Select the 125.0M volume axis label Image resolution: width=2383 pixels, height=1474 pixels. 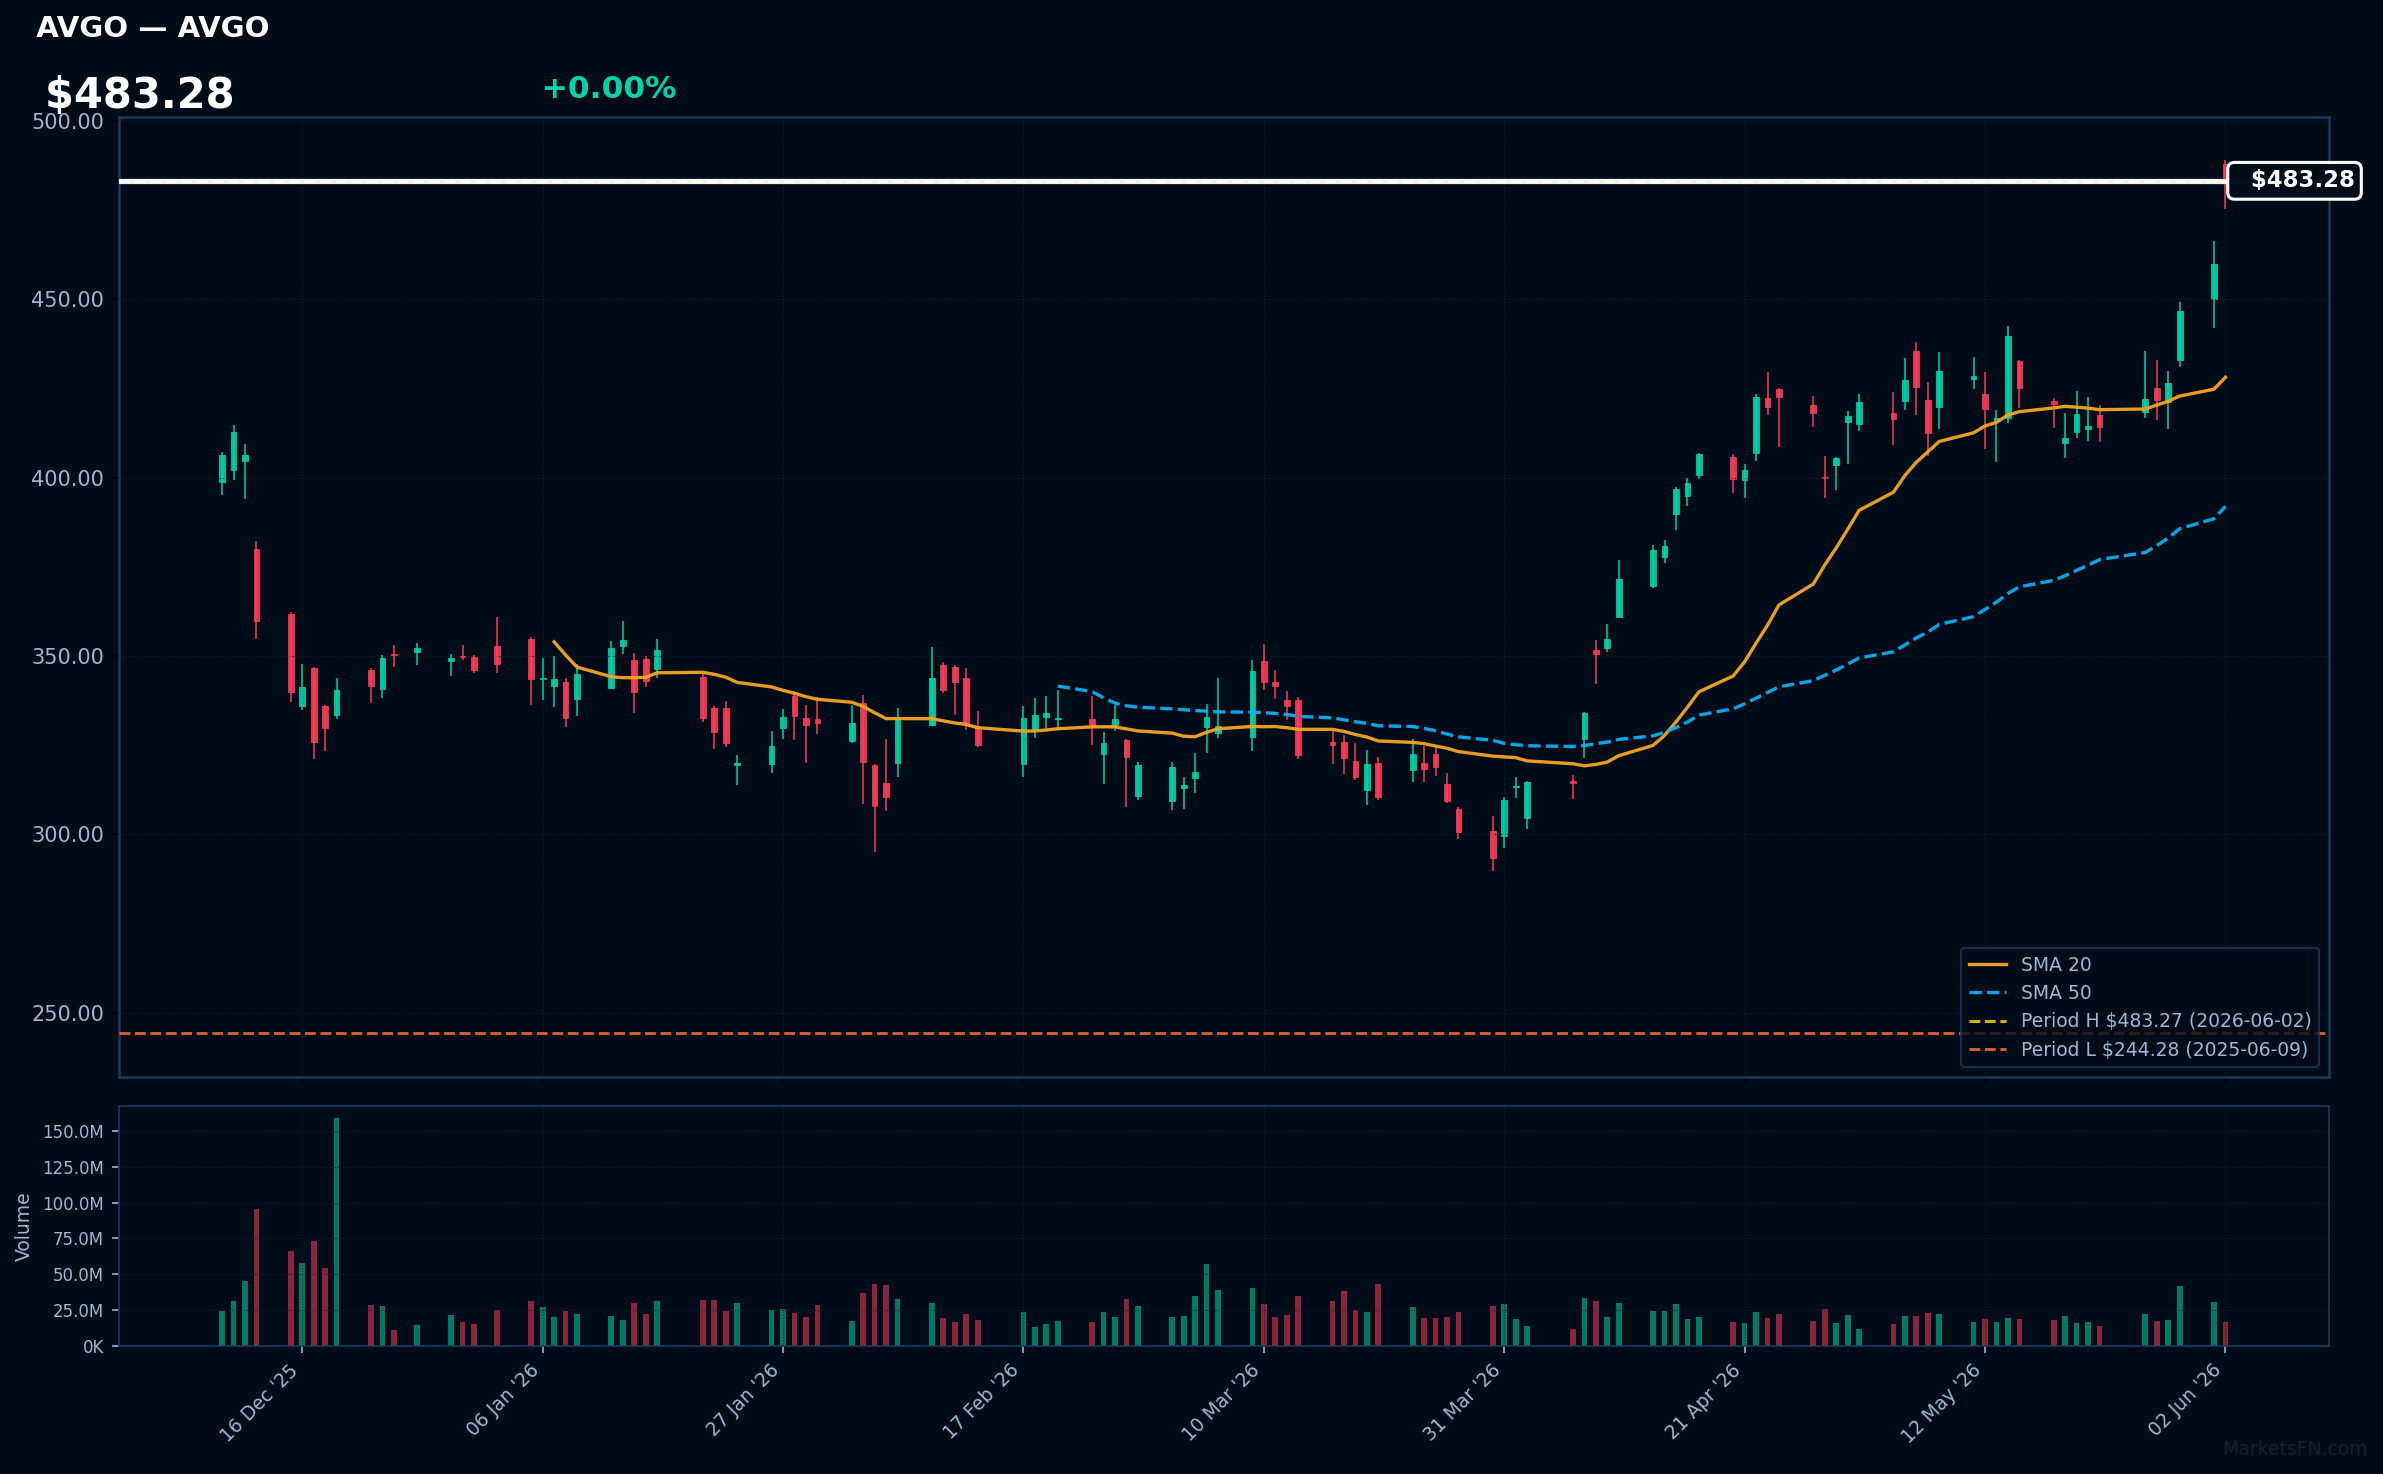(x=73, y=1168)
